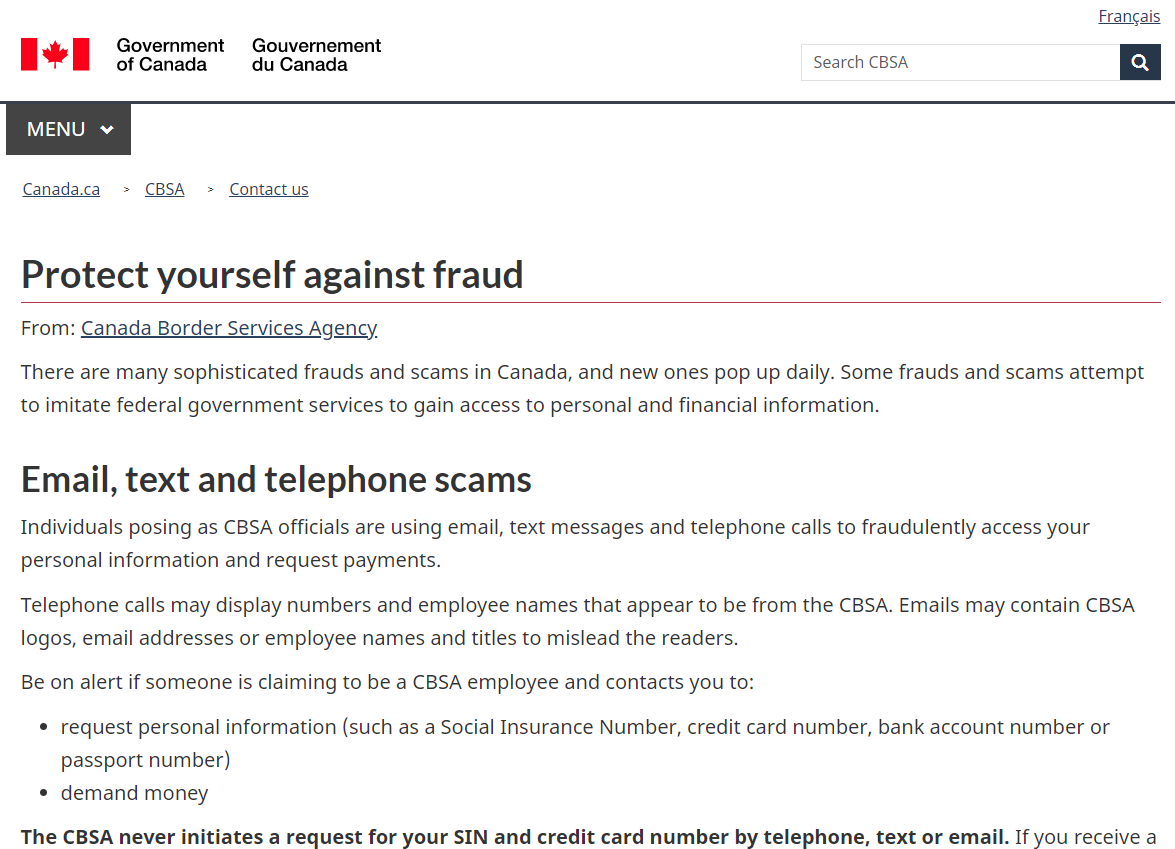Follow the Canada Border Services Agency link
Screen dimensions: 1175x849
[x=229, y=327]
